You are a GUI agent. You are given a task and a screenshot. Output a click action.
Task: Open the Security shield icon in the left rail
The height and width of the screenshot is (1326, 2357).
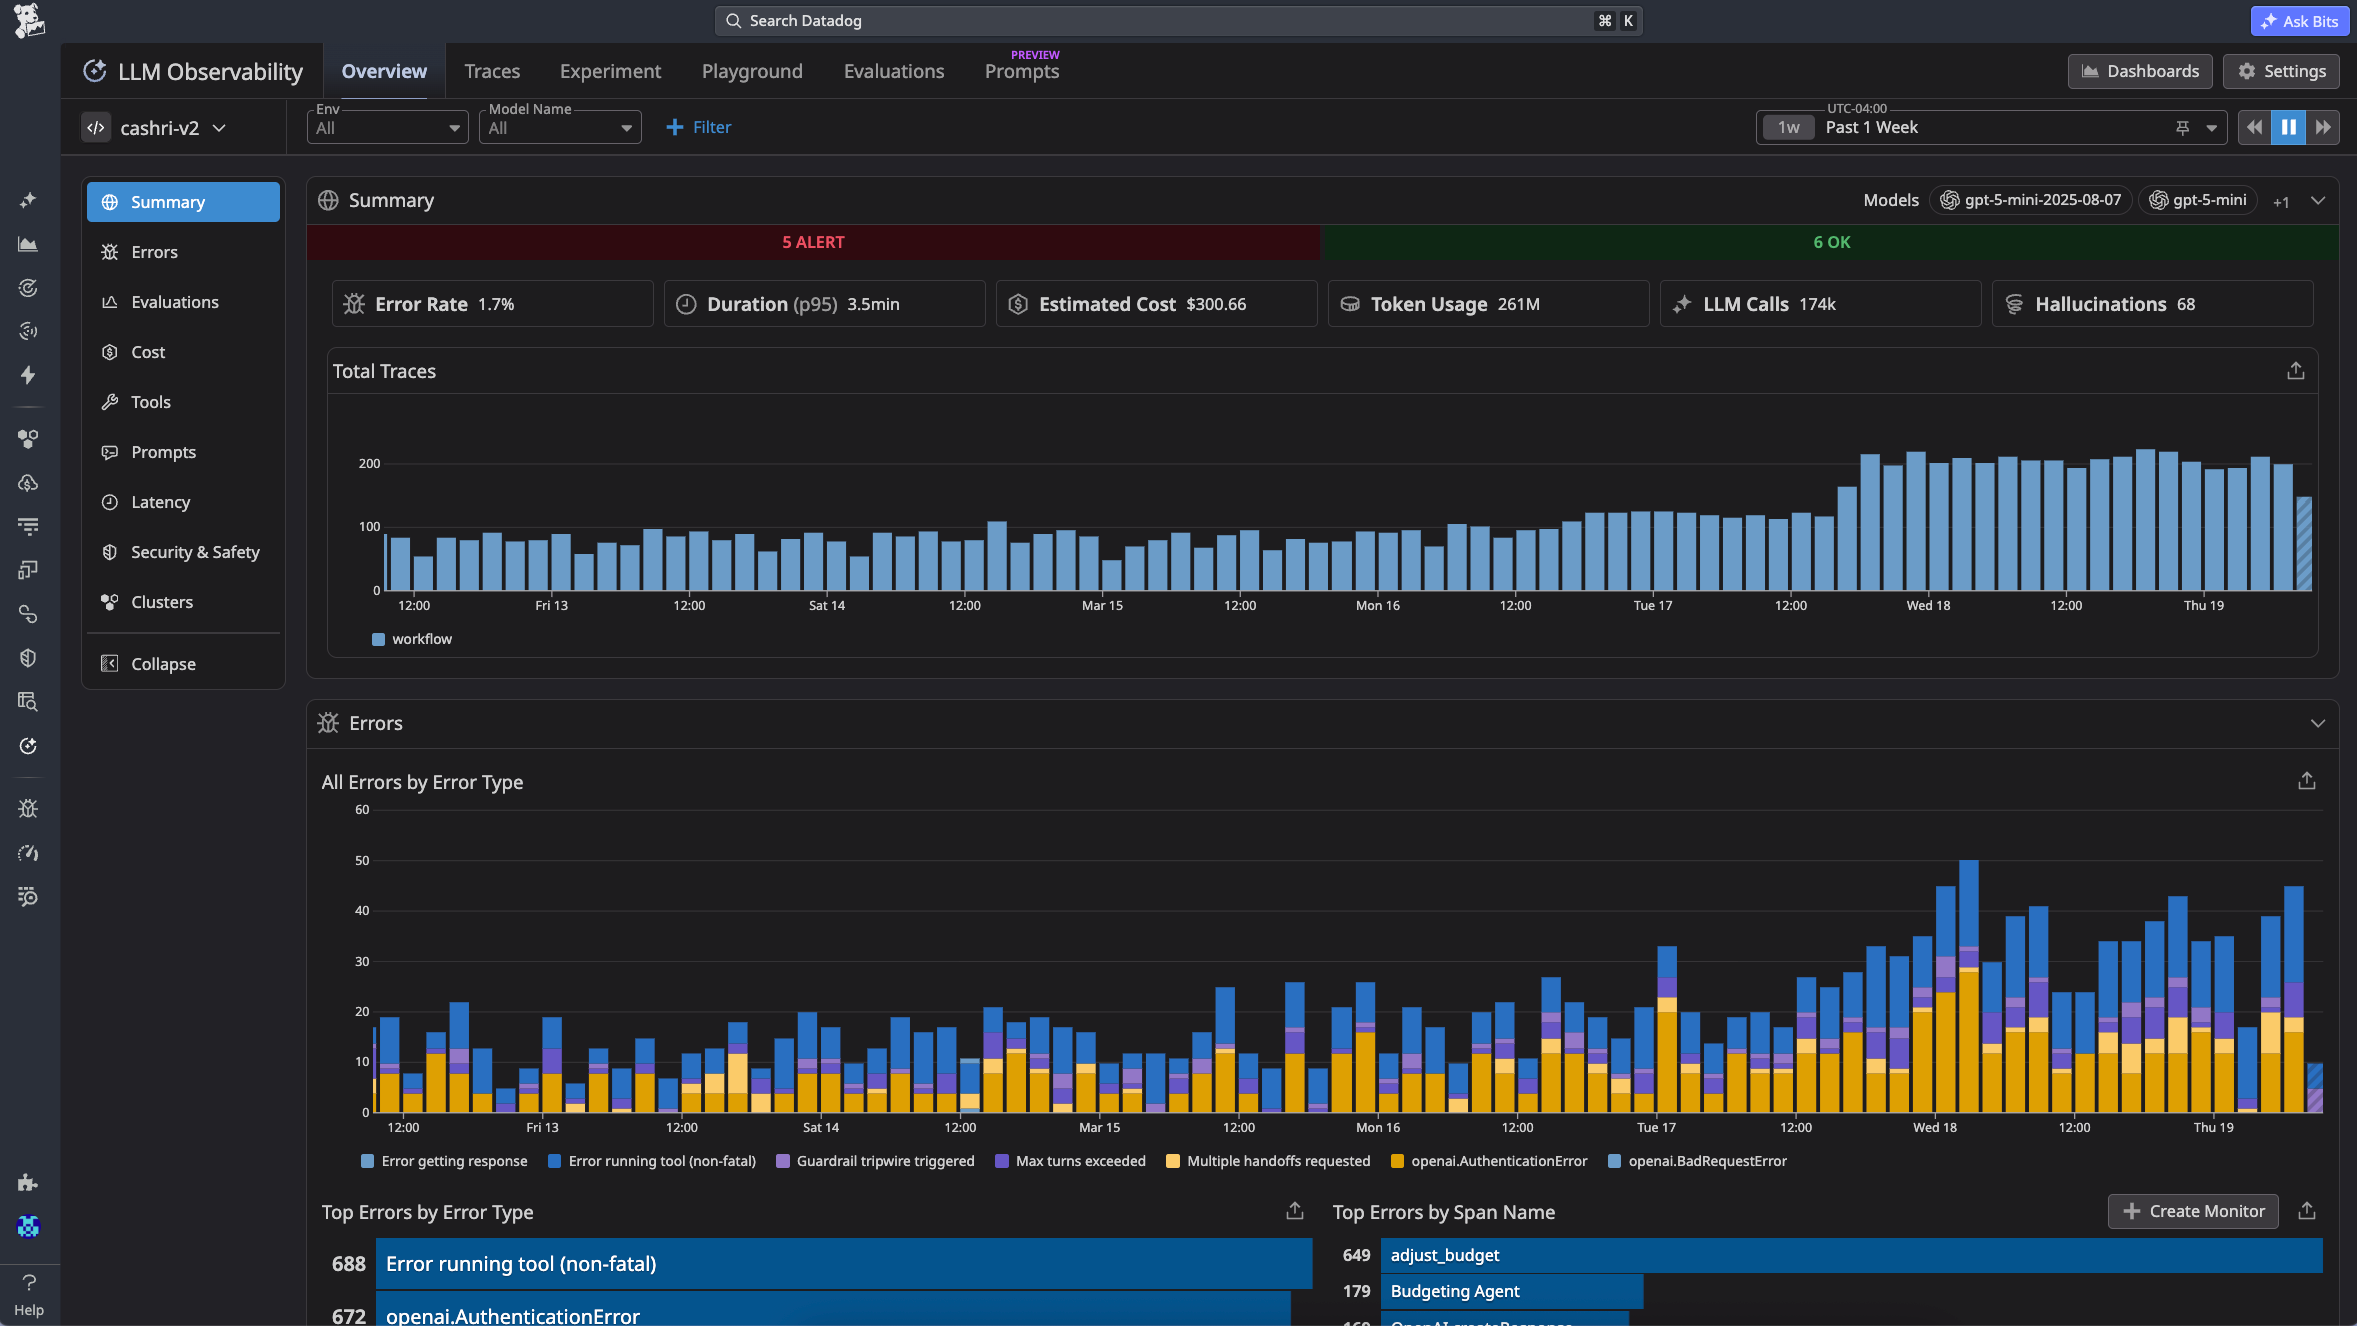pyautogui.click(x=29, y=657)
